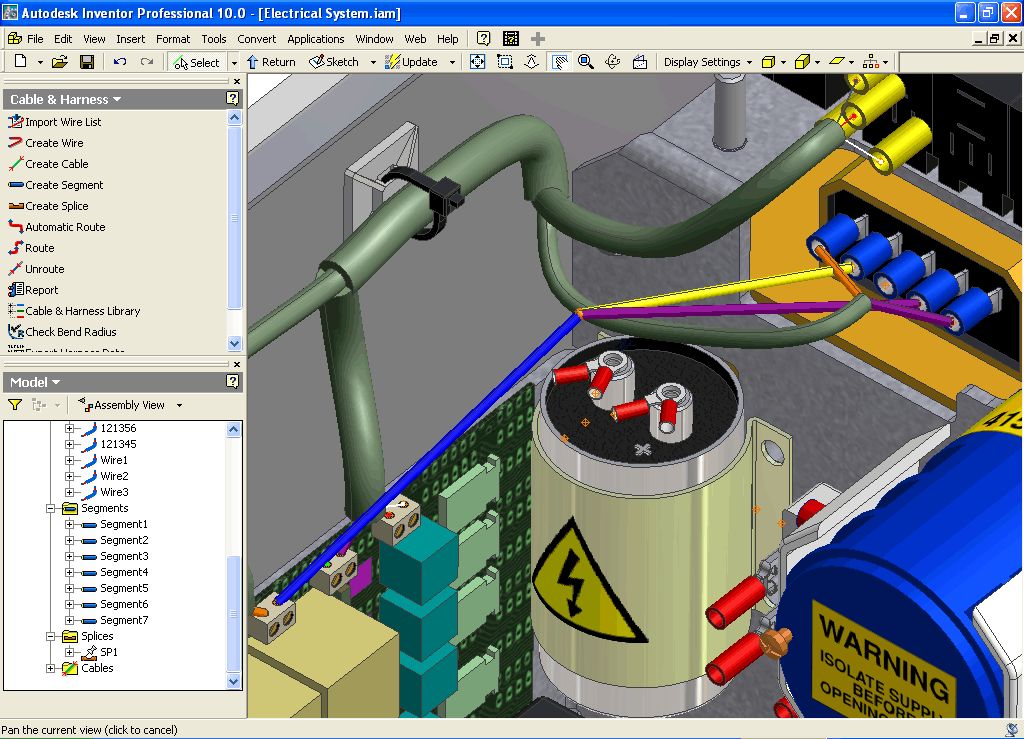Collapse the Splices folder
The height and width of the screenshot is (739, 1024).
point(50,636)
